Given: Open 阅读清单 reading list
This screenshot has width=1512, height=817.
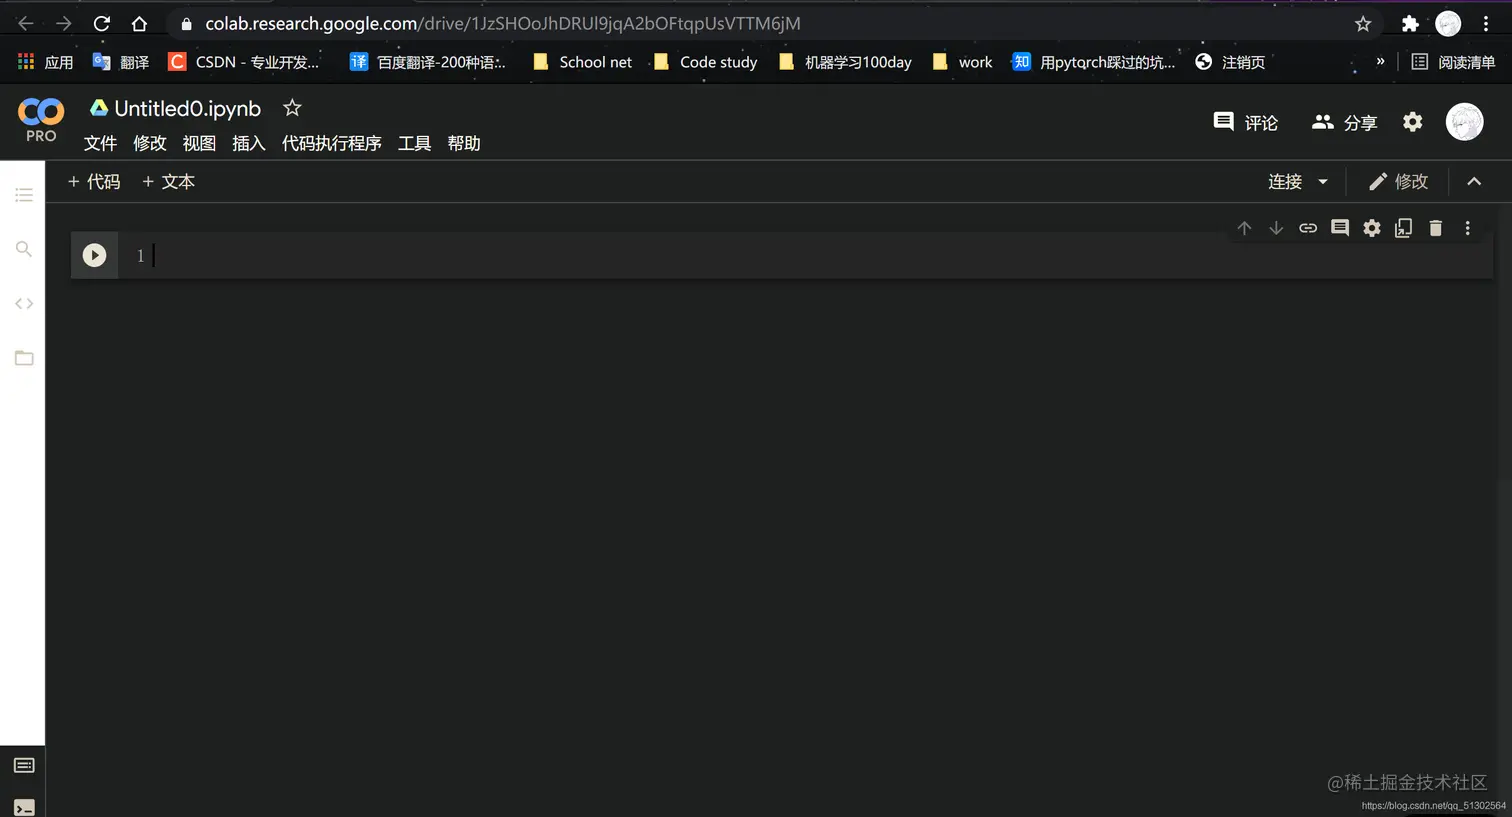Looking at the screenshot, I should click(x=1453, y=62).
